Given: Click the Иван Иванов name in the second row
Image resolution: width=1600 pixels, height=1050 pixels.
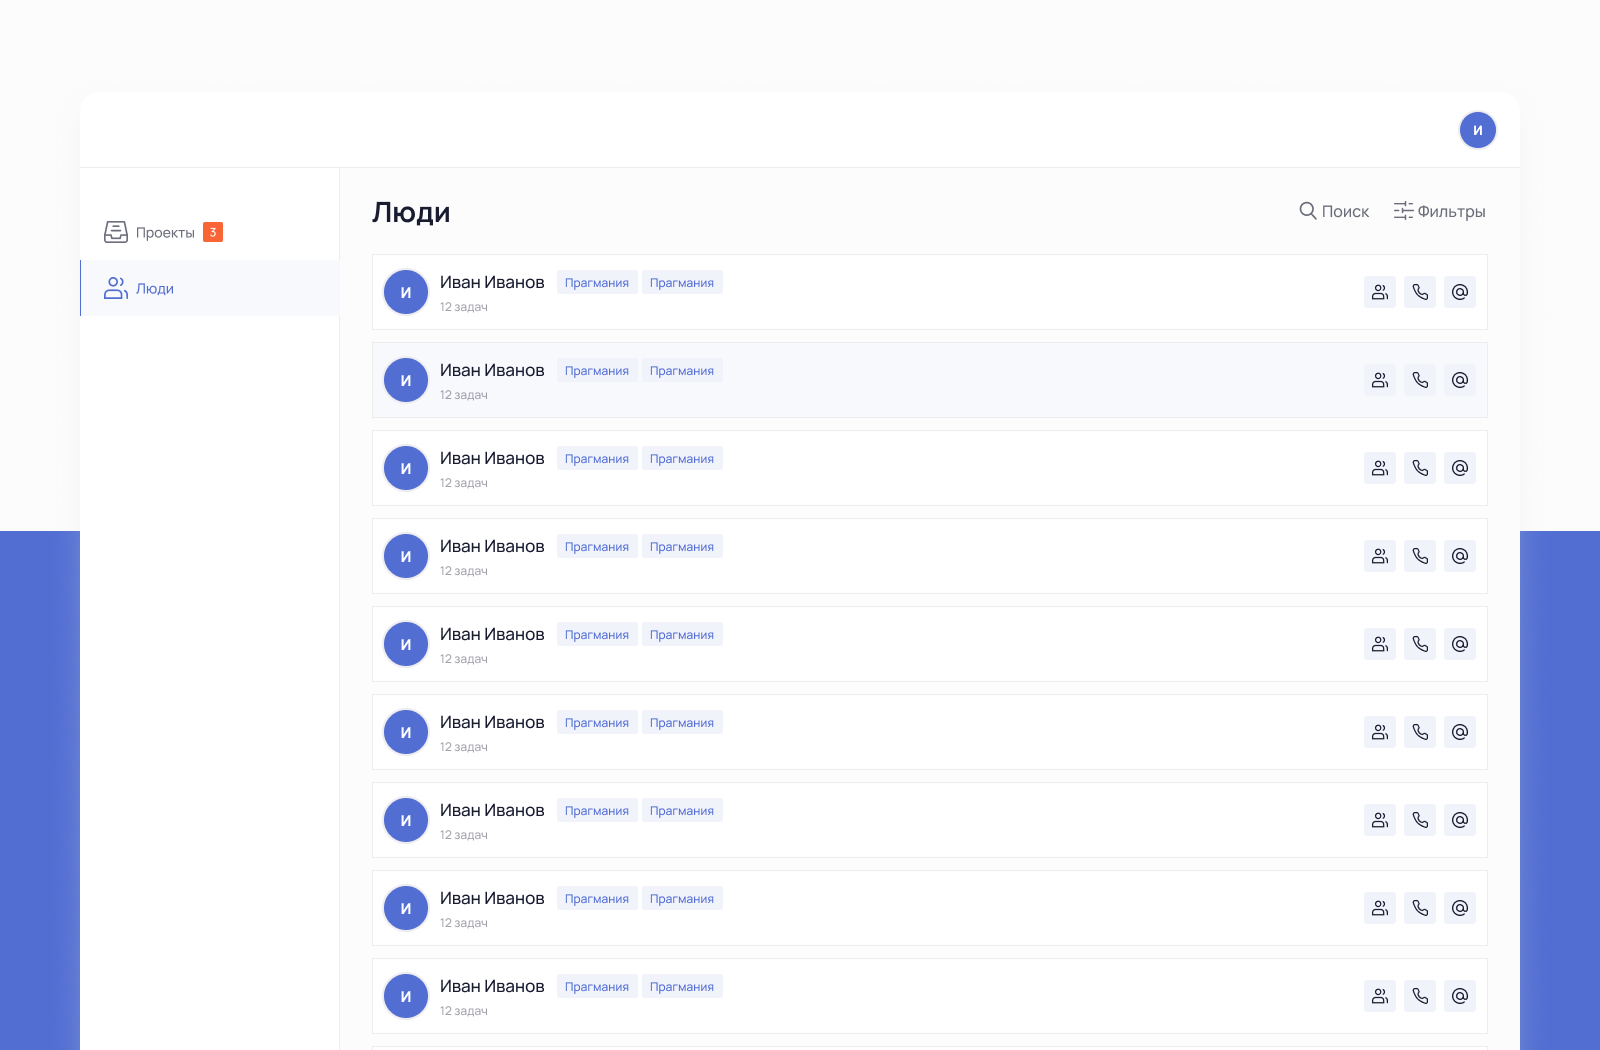Looking at the screenshot, I should (x=492, y=370).
